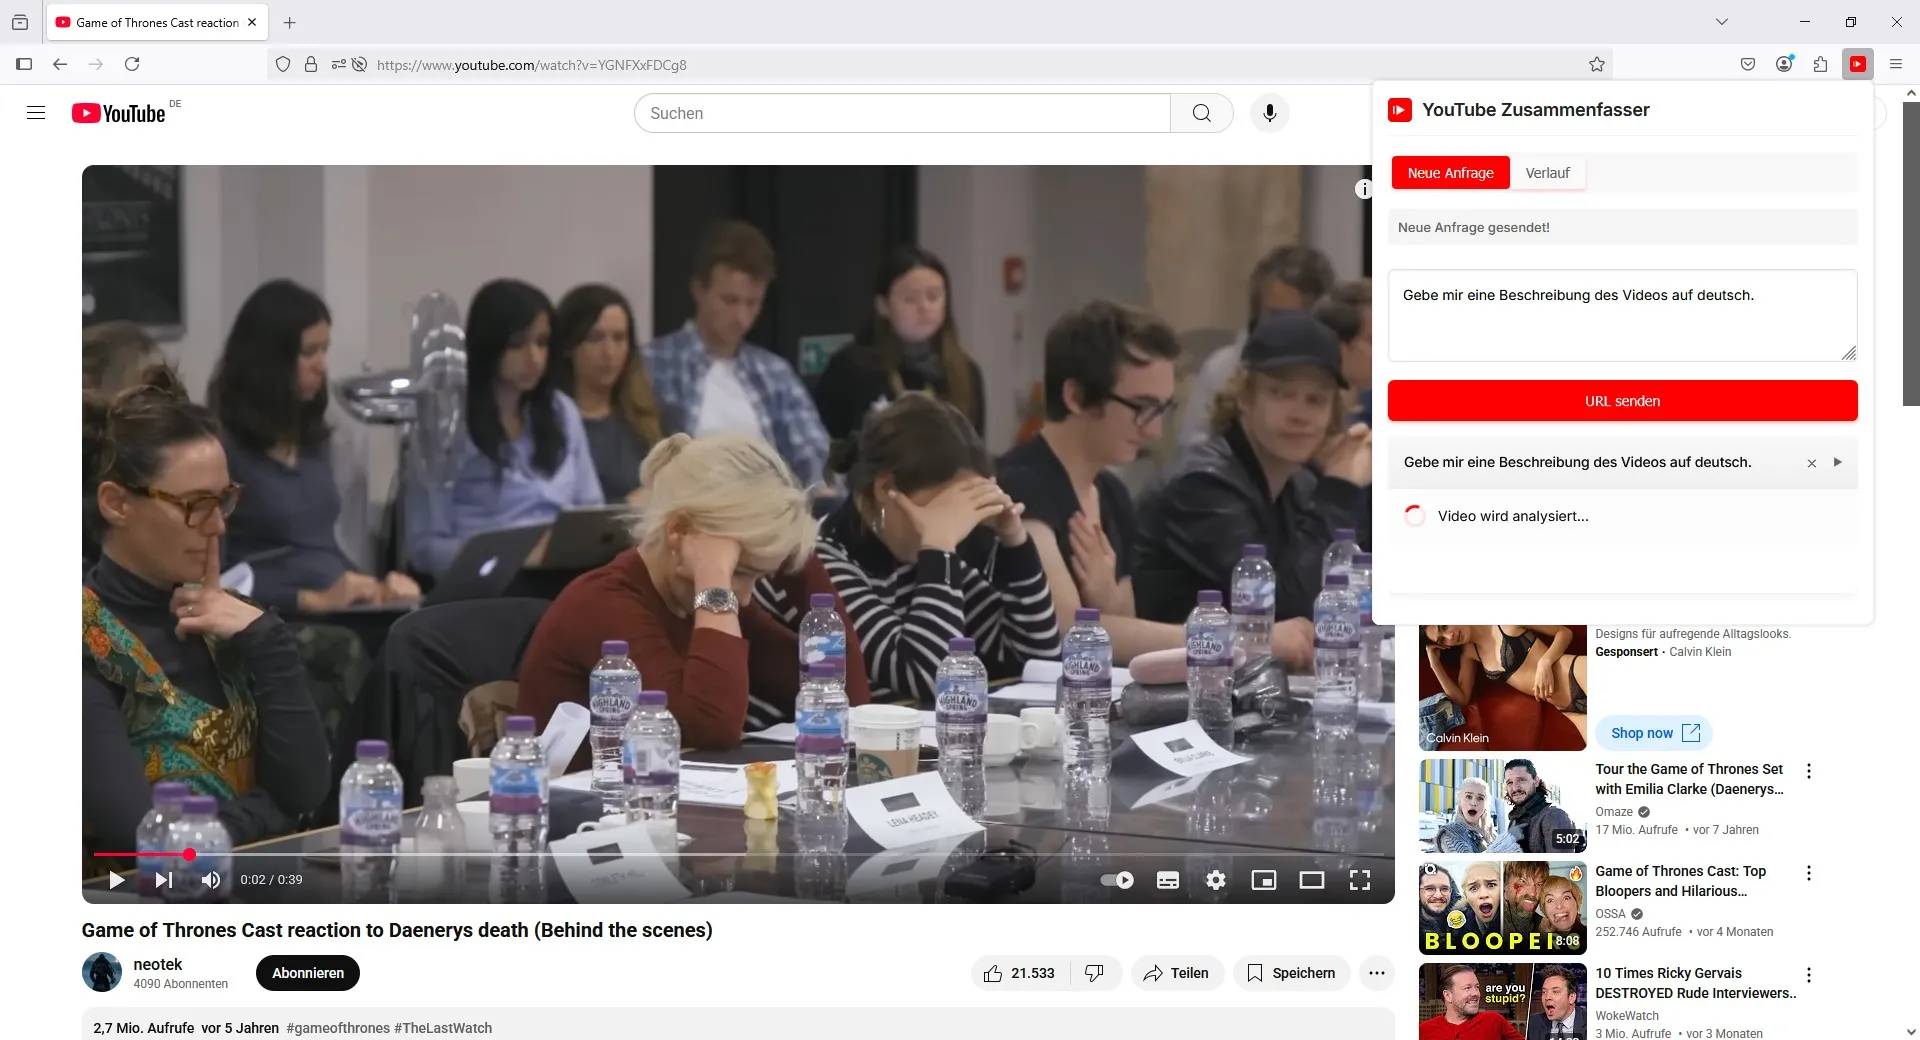This screenshot has width=1920, height=1040.
Task: Start voice search with the microphone
Action: 1269,113
